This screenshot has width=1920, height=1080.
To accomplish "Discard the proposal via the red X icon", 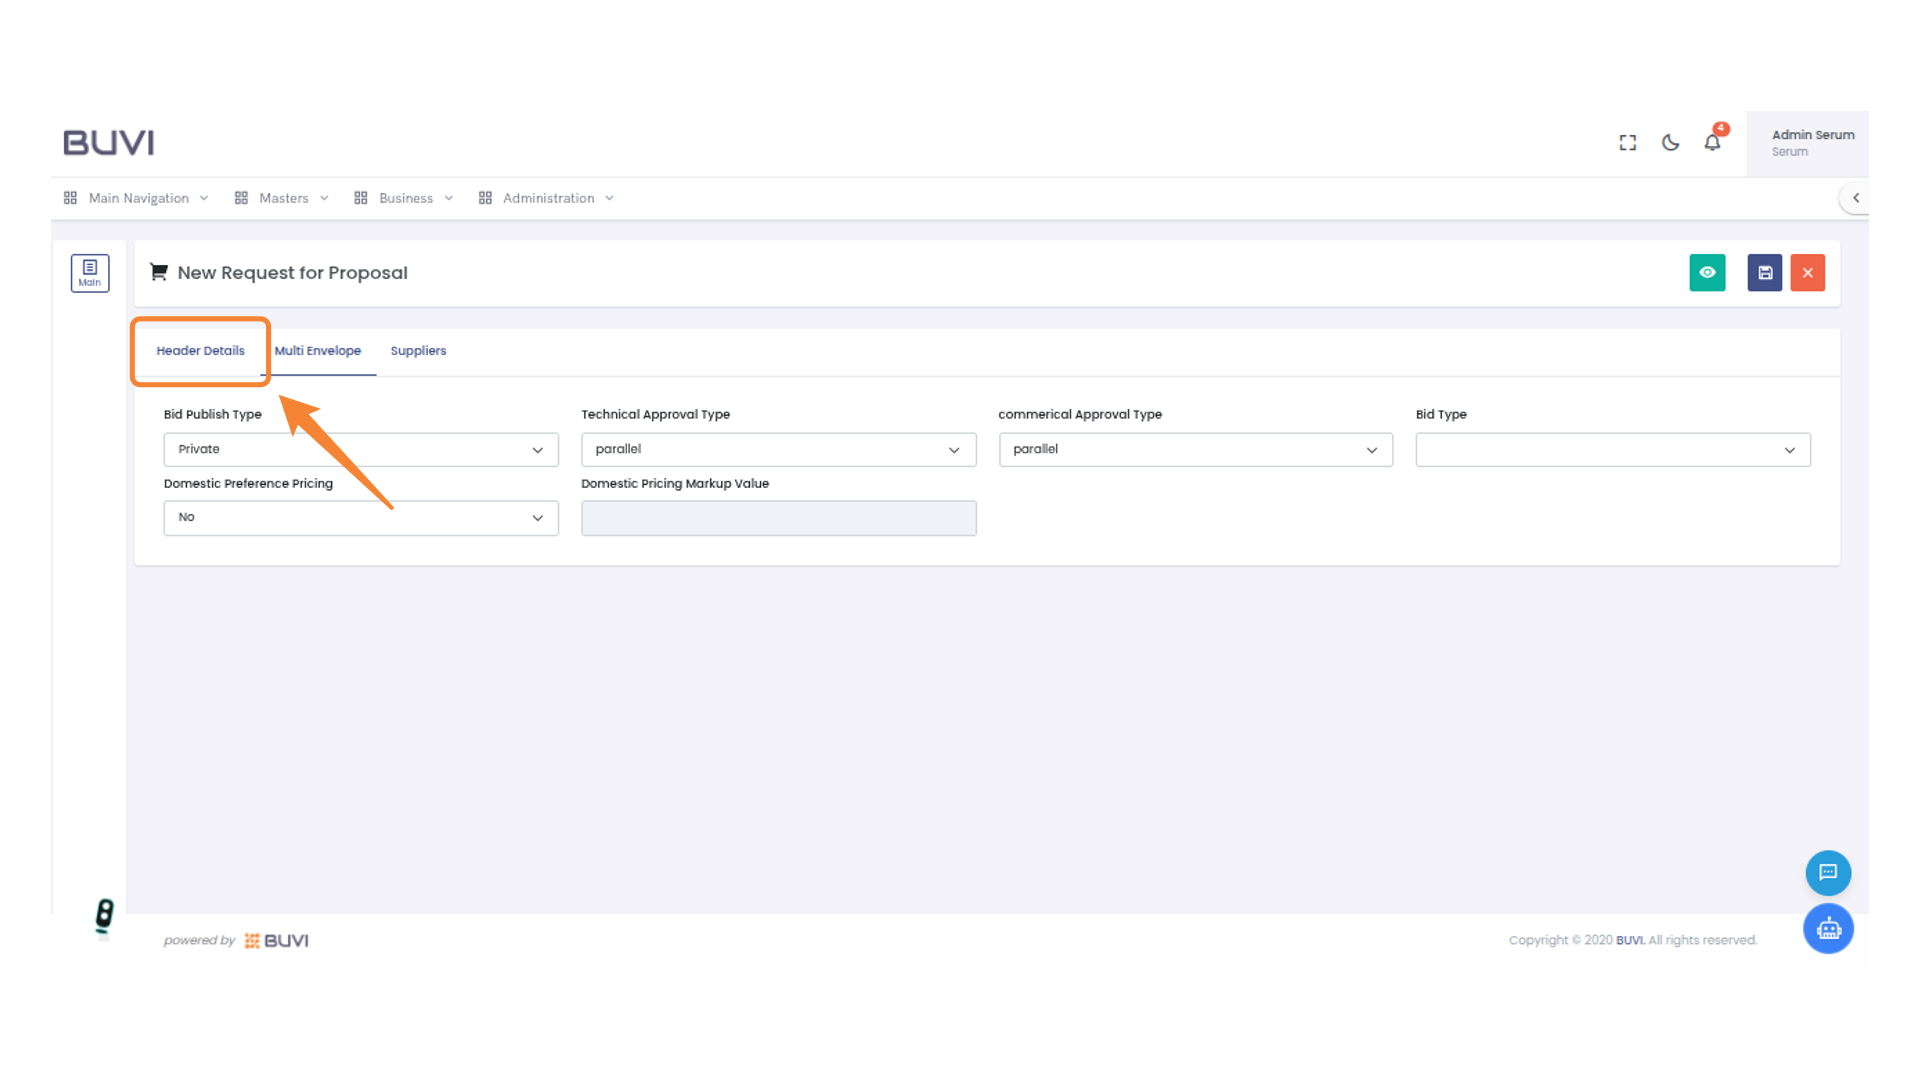I will (1807, 272).
